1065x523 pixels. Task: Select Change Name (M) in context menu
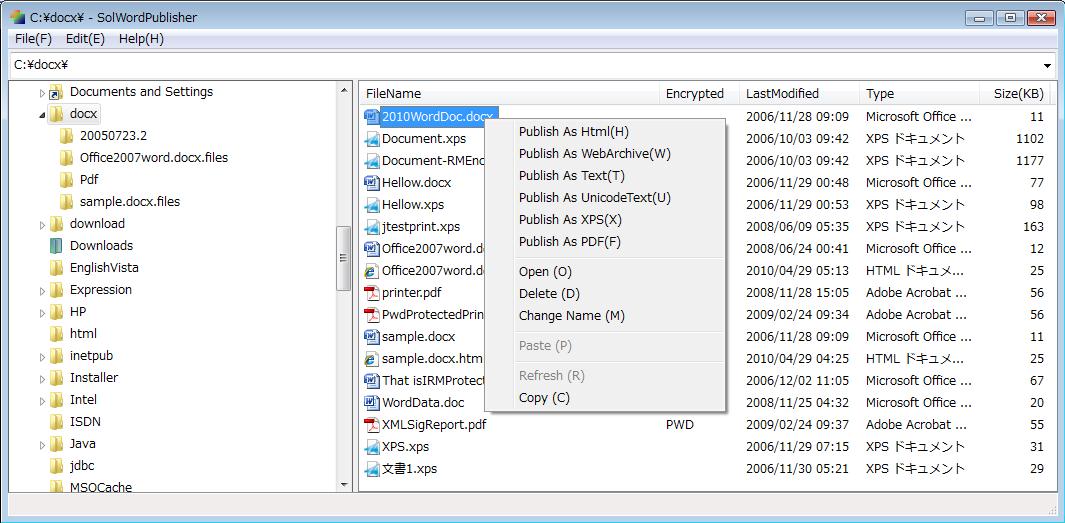coord(605,315)
